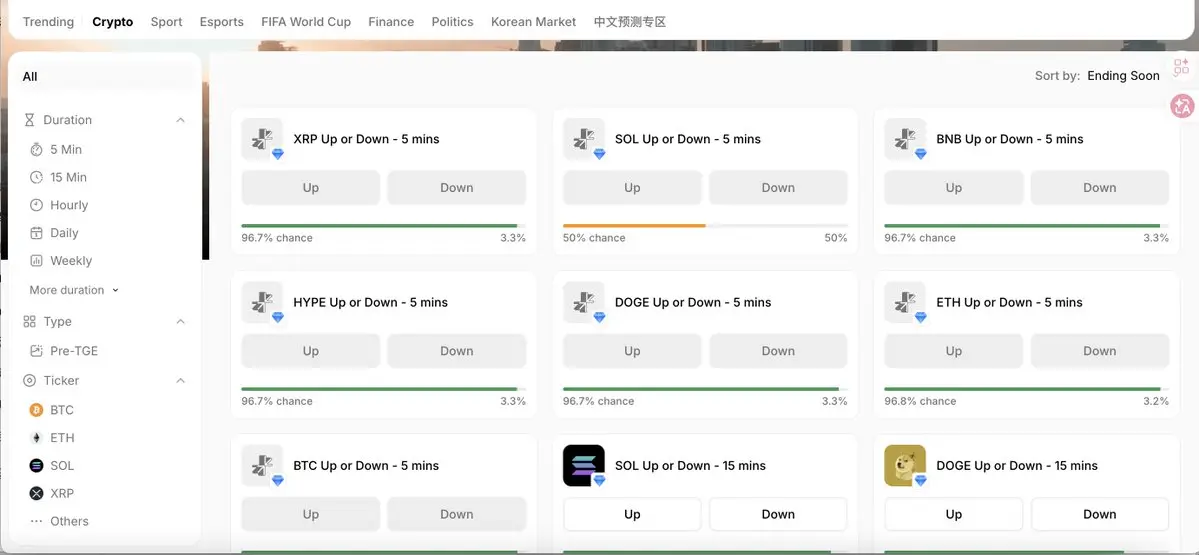Click the SOL ticker icon in sidebar
This screenshot has height=555, width=1199.
(x=36, y=466)
